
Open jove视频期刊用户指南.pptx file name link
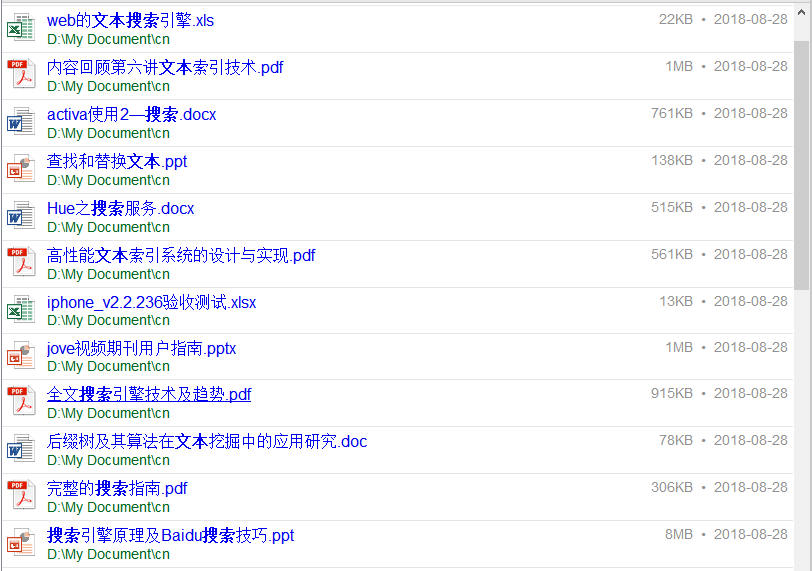141,348
